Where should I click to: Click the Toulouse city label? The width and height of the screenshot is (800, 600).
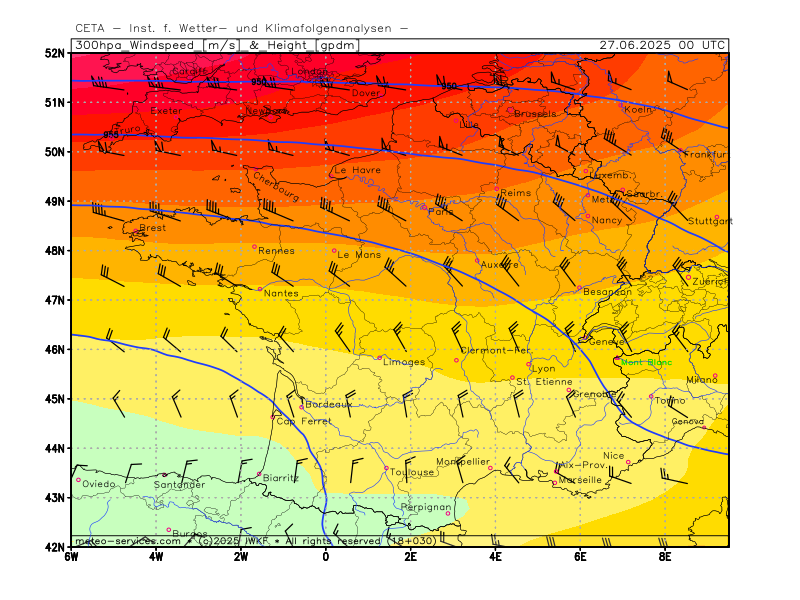412,472
